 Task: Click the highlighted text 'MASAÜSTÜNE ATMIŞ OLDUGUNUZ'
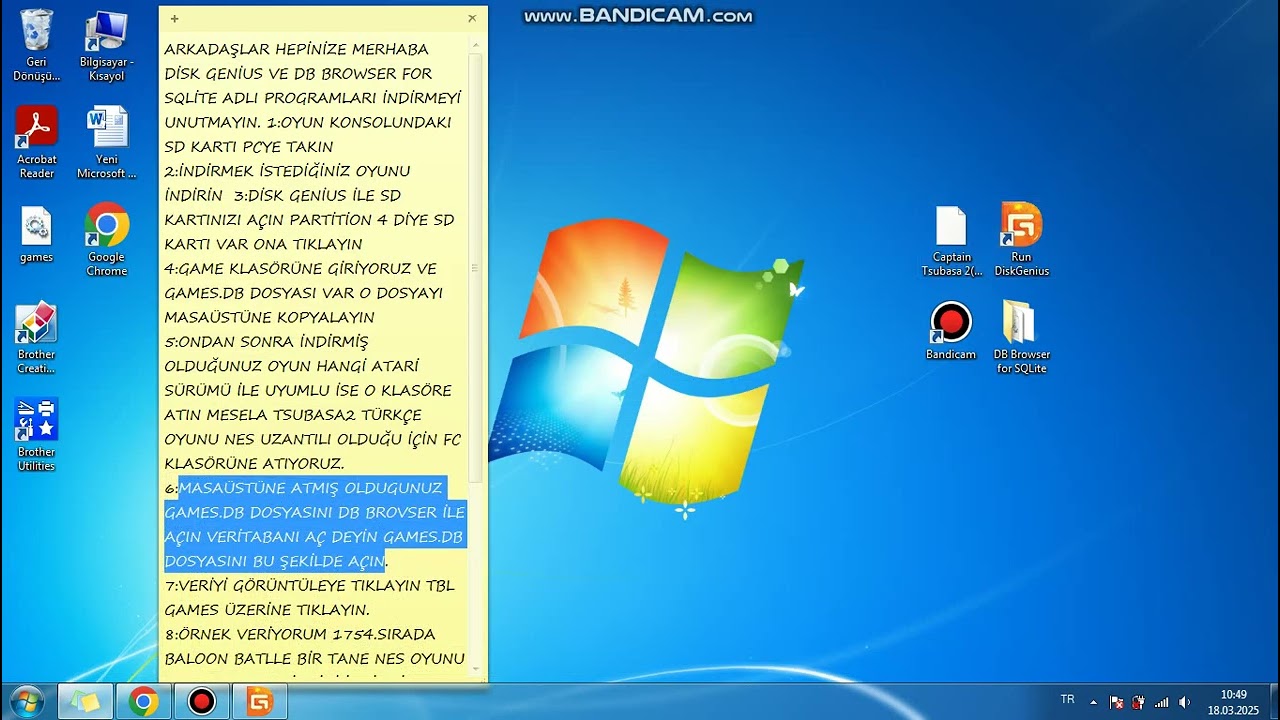310,488
